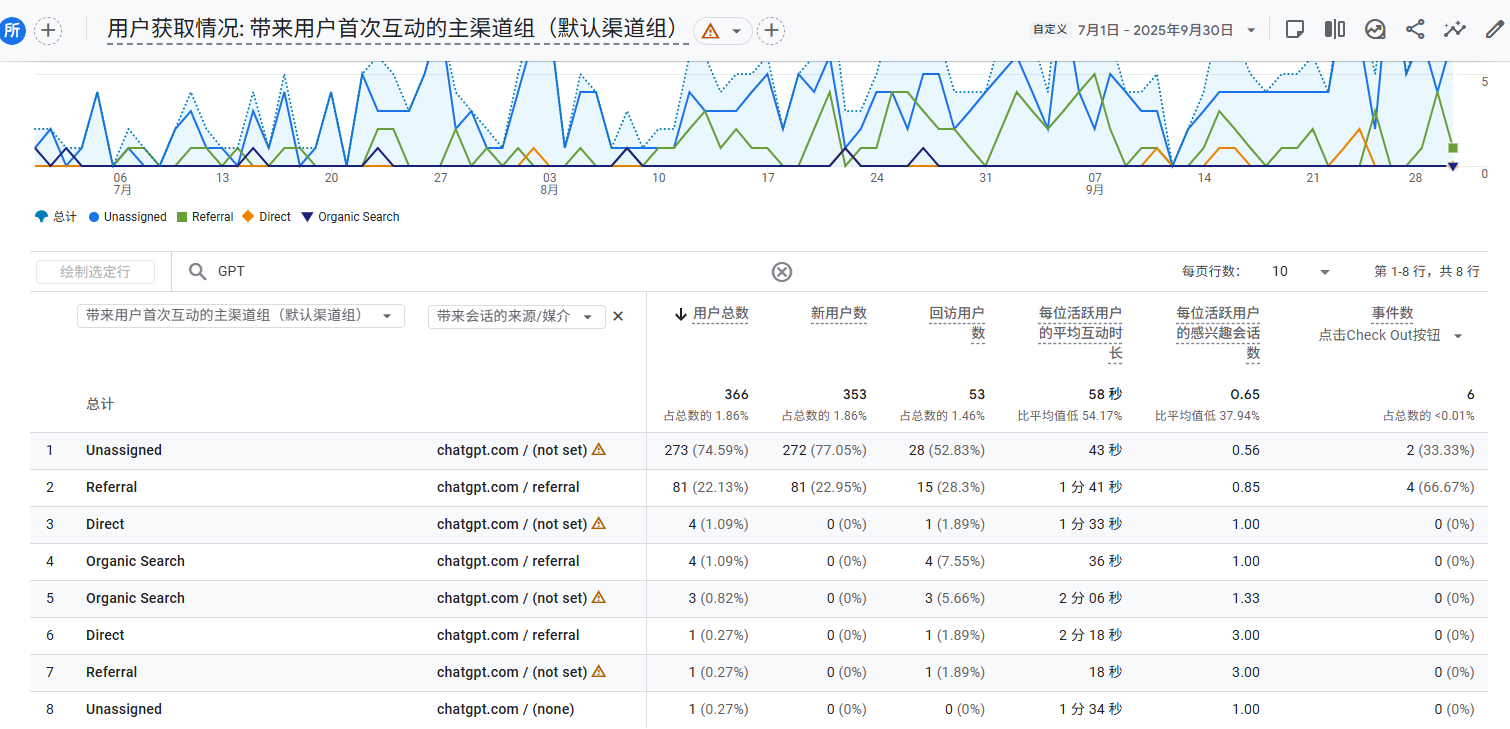Open the compare view columns icon
The image size is (1510, 729).
pos(1334,30)
